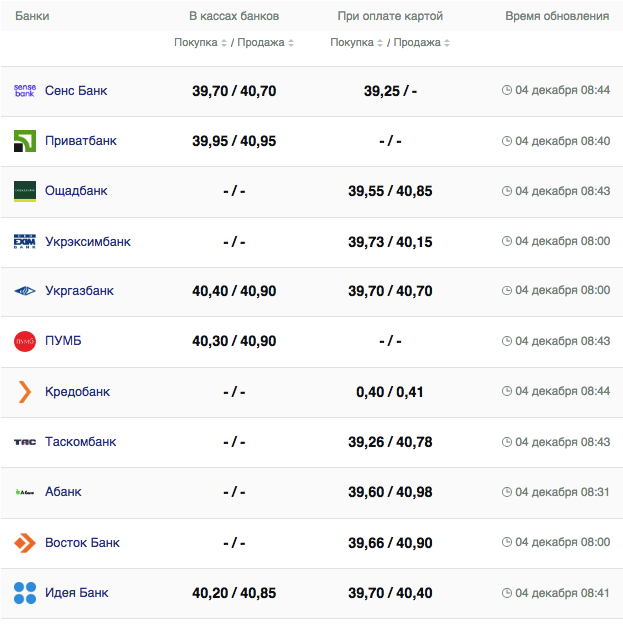Viewport: 623px width, 624px height.
Task: Open the Приватбанк link
Action: coord(80,141)
